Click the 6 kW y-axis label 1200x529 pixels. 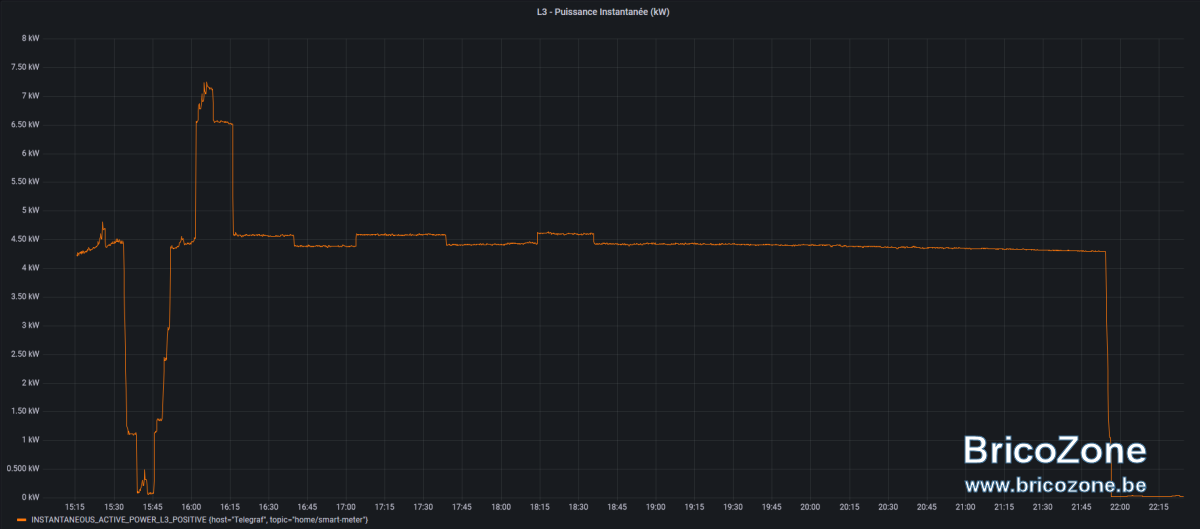29,153
